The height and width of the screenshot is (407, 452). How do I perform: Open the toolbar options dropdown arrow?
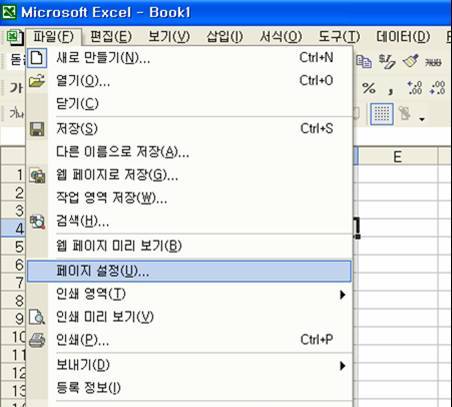point(422,119)
